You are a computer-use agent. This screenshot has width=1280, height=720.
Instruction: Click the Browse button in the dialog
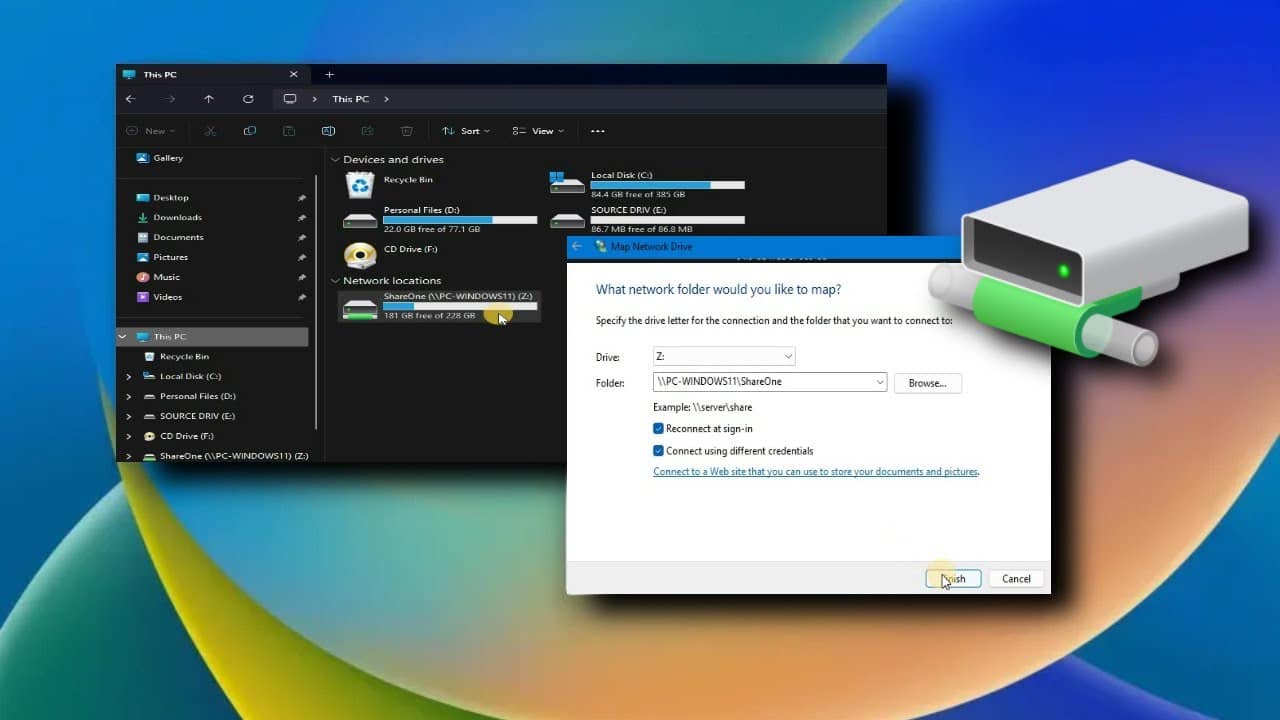927,383
